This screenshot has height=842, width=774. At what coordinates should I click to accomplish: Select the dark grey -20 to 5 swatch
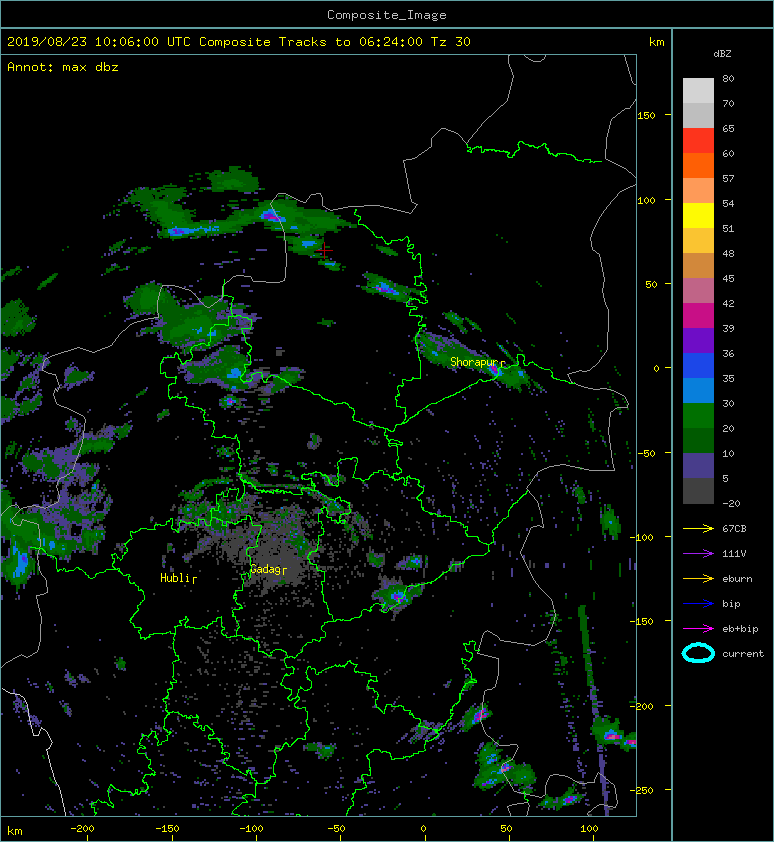coord(698,490)
